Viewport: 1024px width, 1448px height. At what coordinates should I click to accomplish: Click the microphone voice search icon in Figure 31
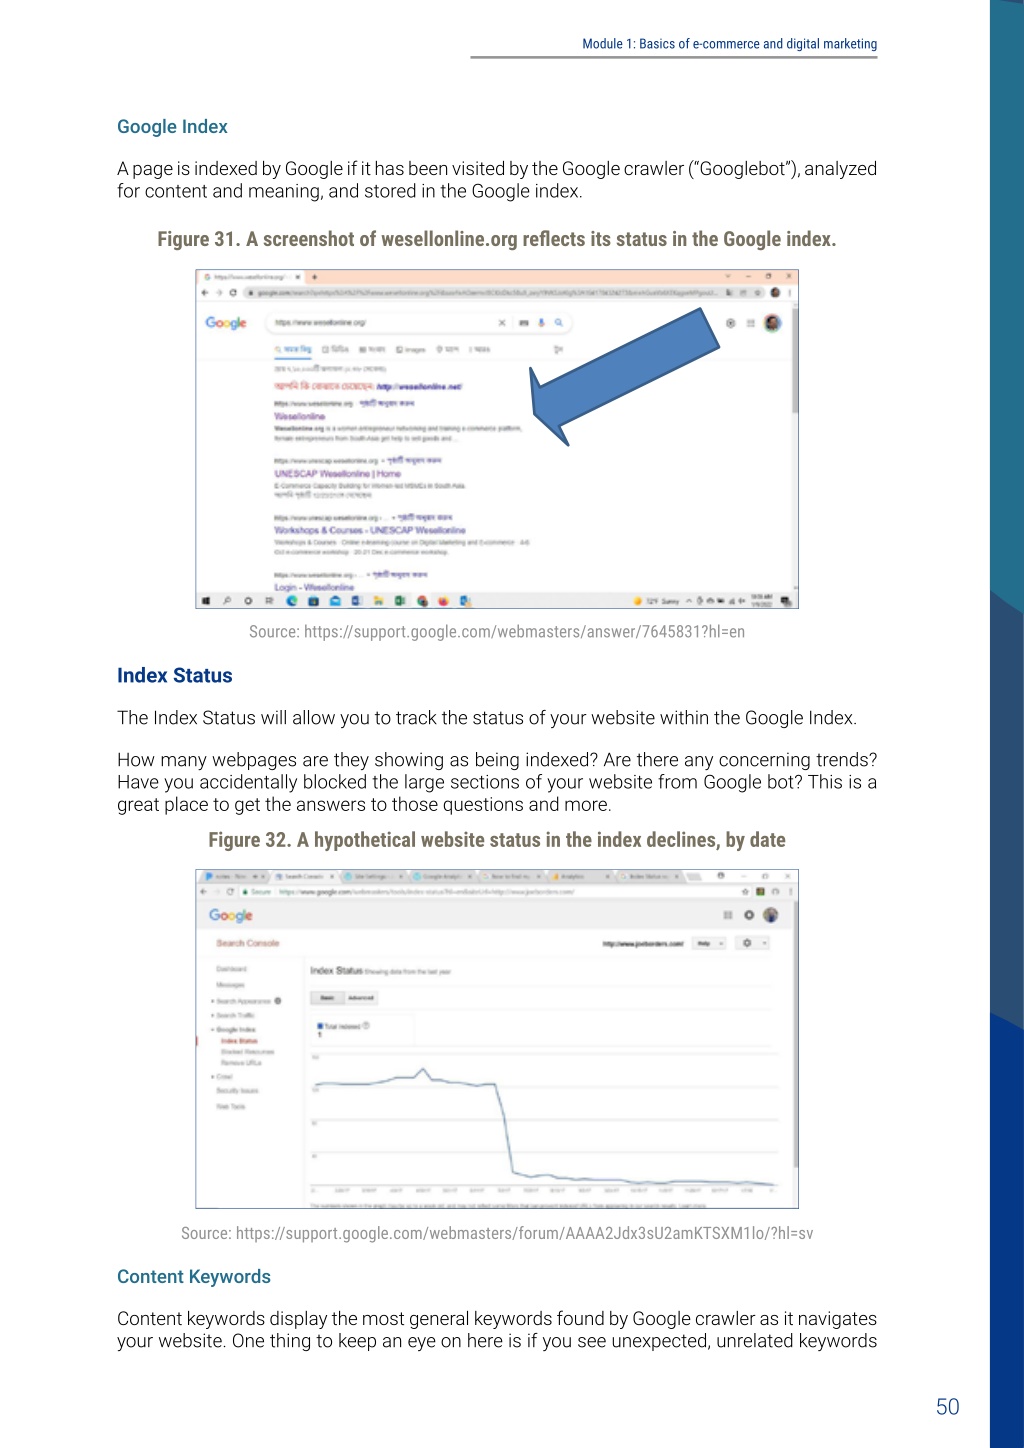click(542, 323)
